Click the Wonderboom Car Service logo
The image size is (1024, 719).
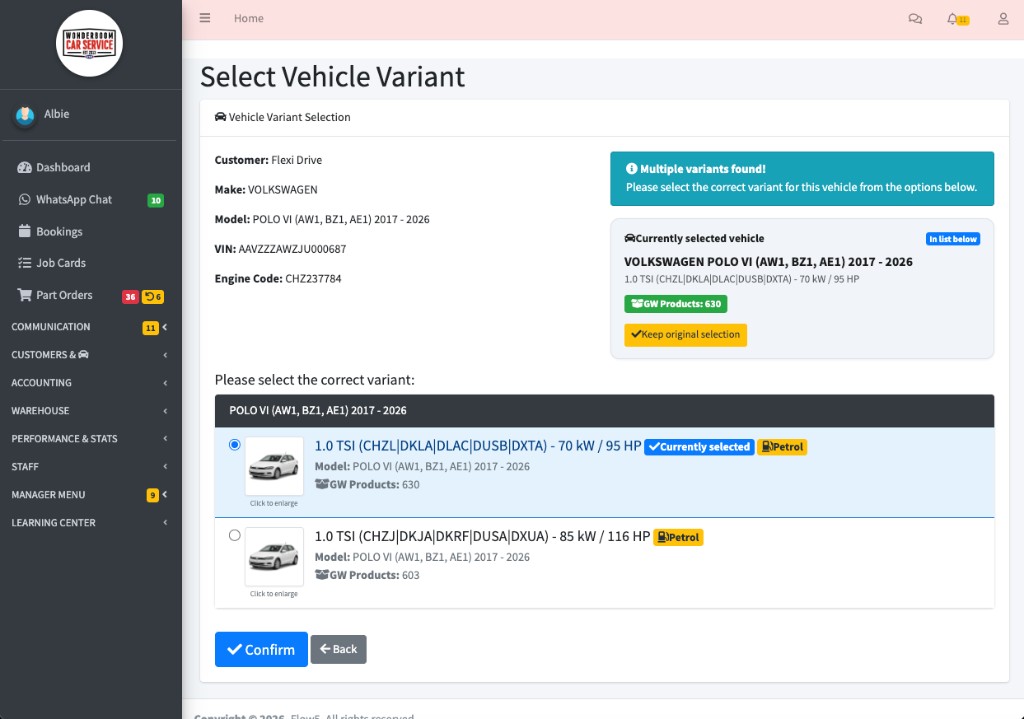click(89, 44)
